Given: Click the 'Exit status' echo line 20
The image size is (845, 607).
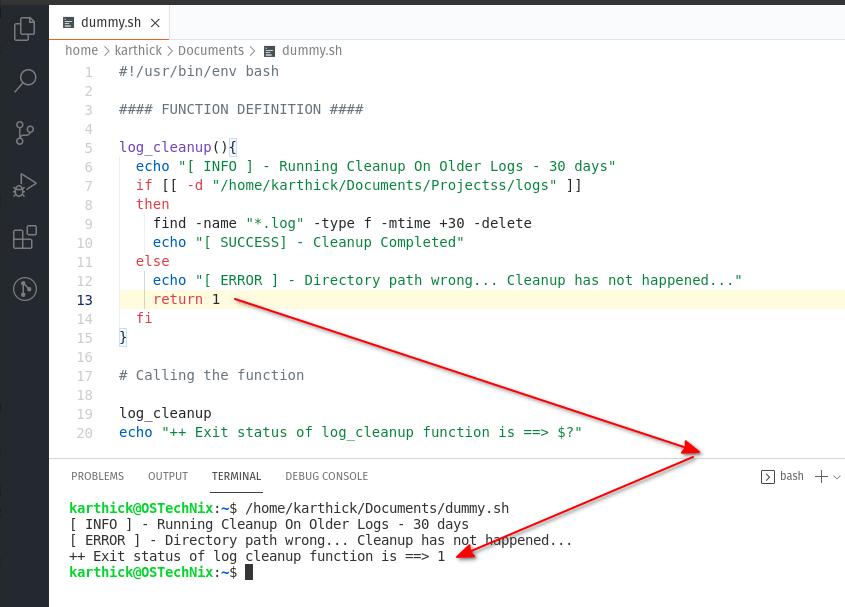Looking at the screenshot, I should 350,432.
